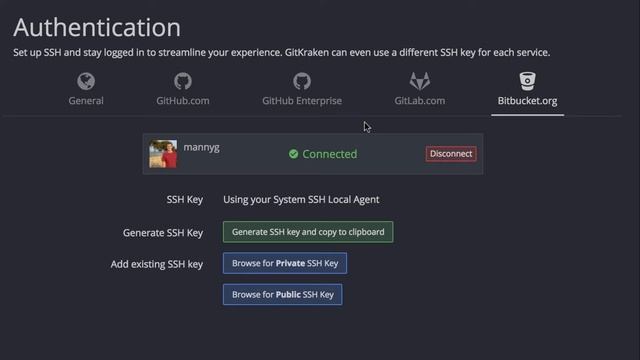
Task: Click the GitLab.com fox icon
Action: 420,81
